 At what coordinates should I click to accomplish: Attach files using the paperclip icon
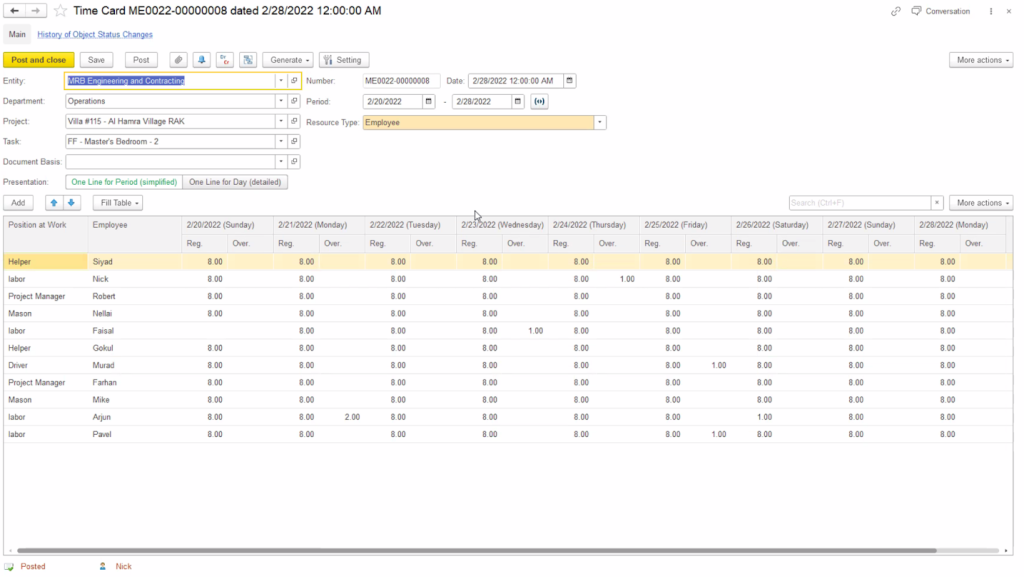[178, 60]
